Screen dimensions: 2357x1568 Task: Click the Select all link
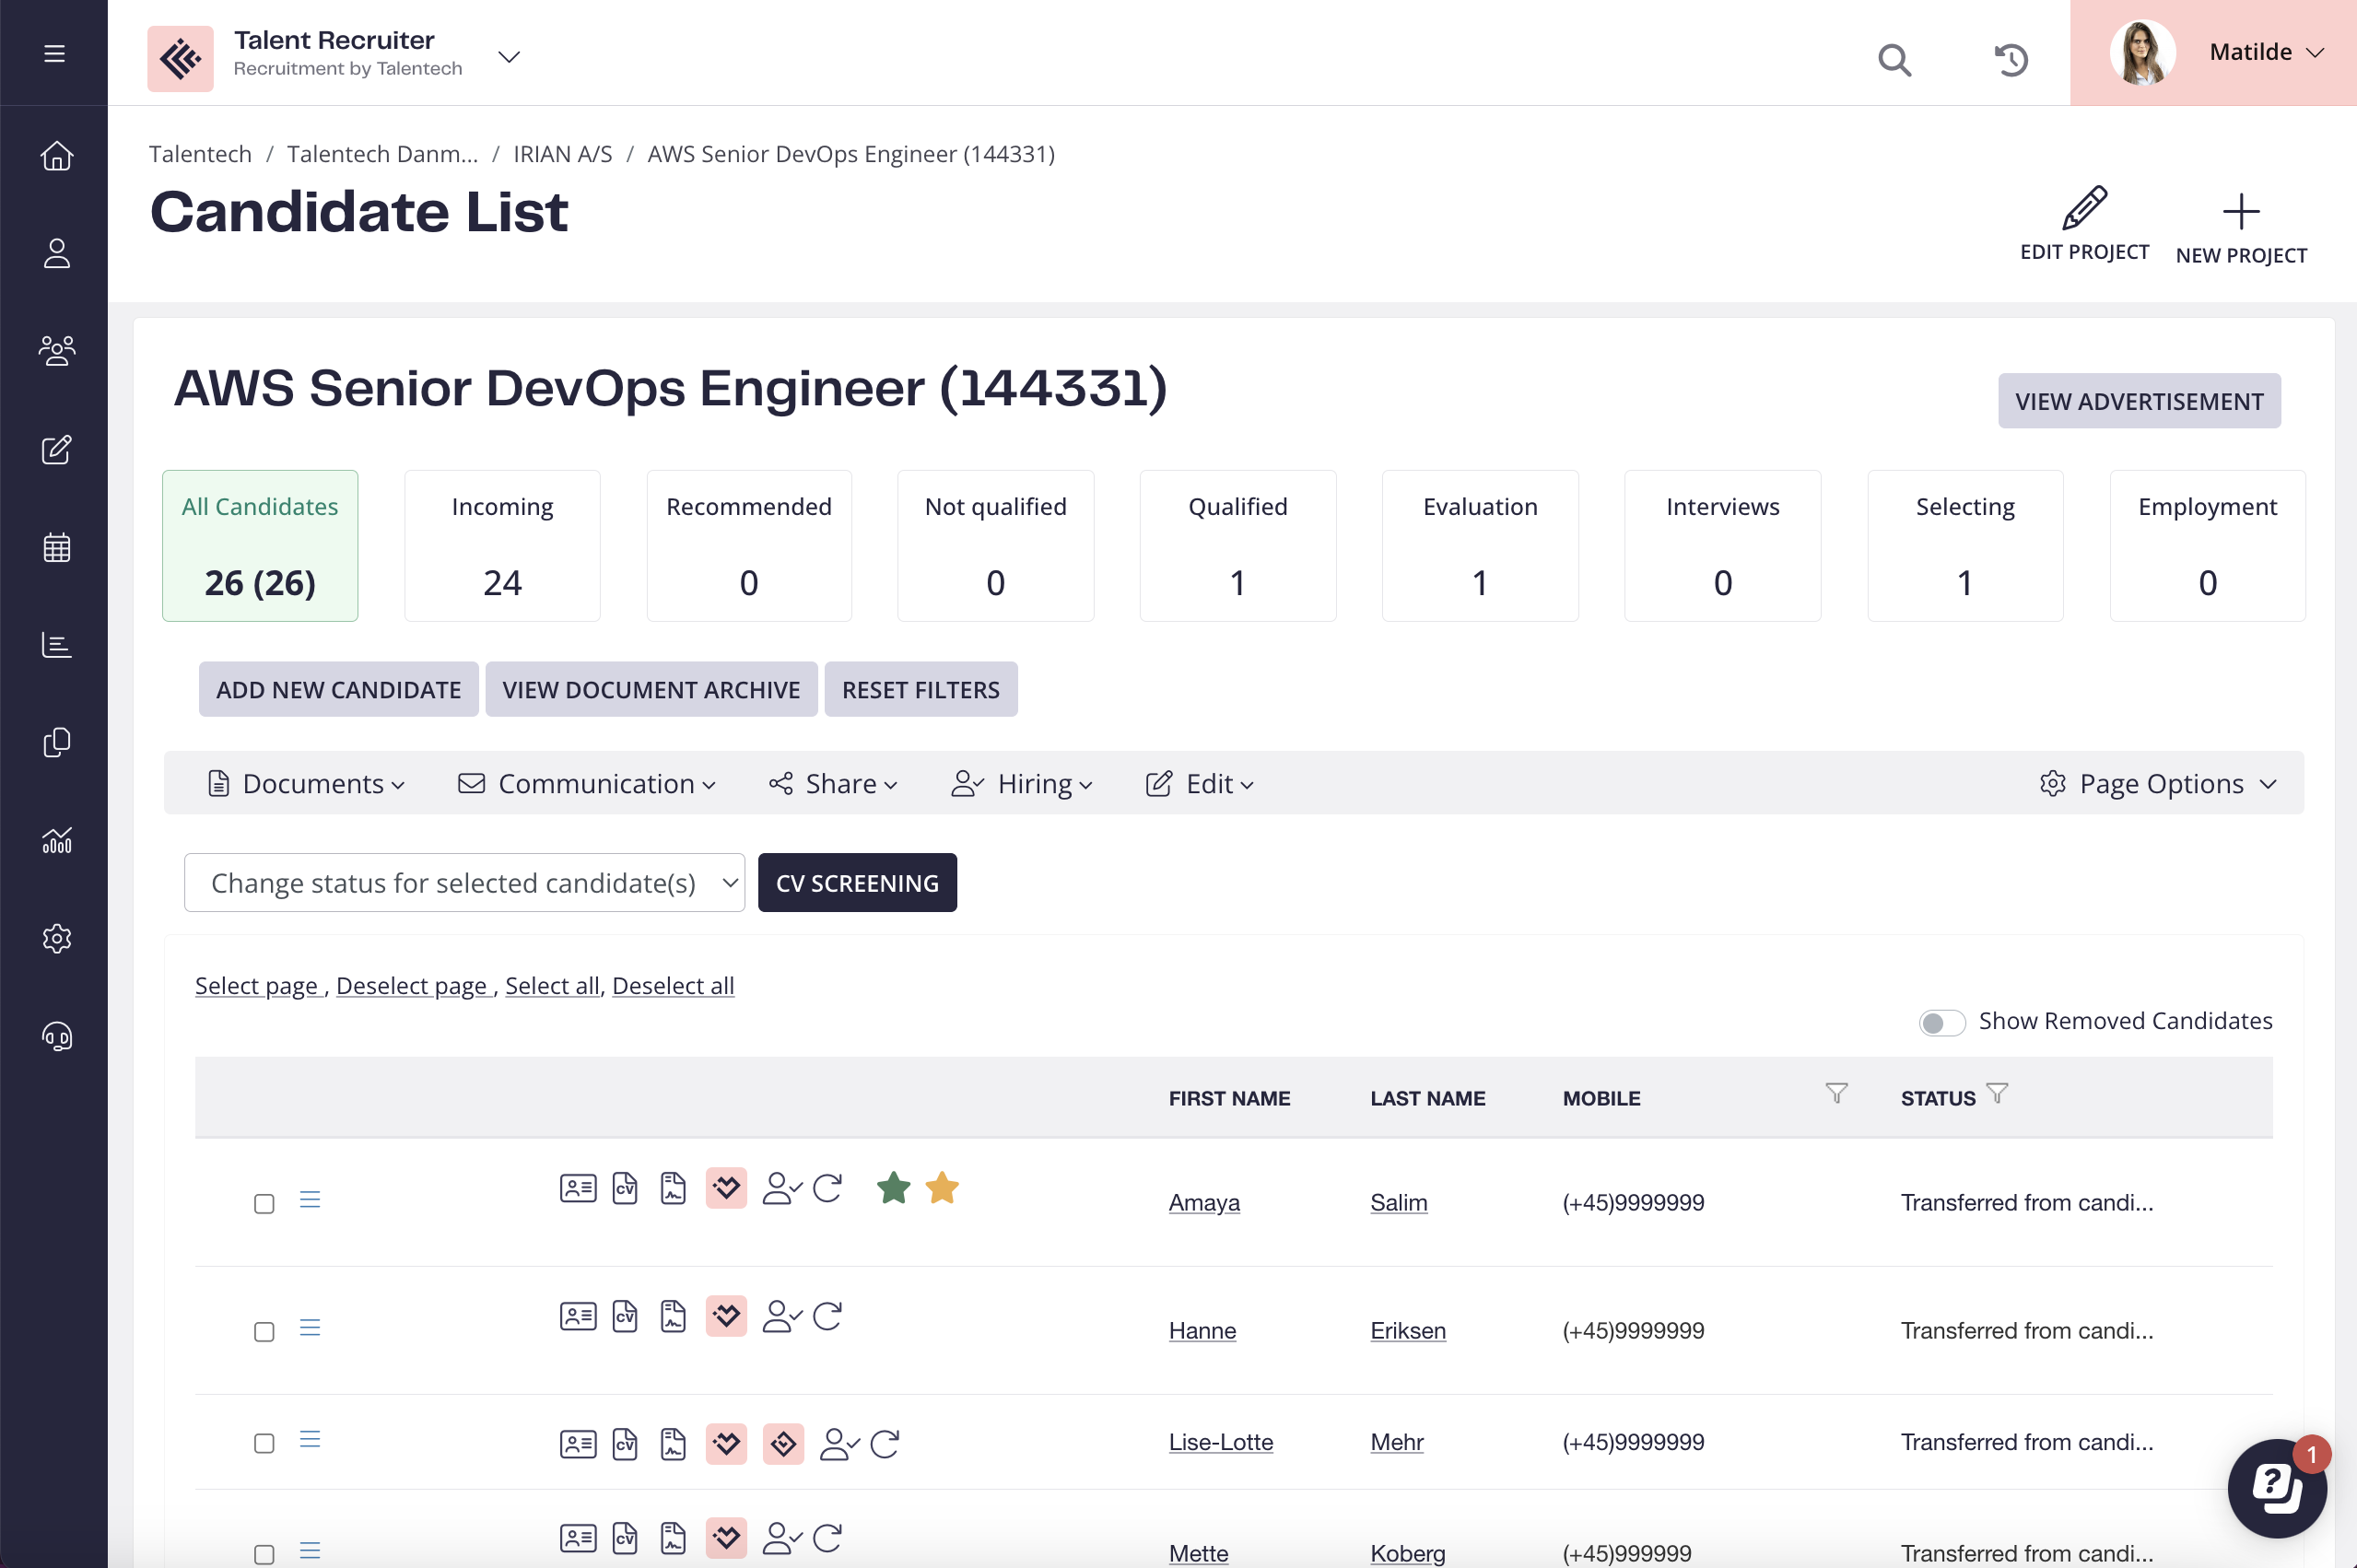tap(551, 985)
